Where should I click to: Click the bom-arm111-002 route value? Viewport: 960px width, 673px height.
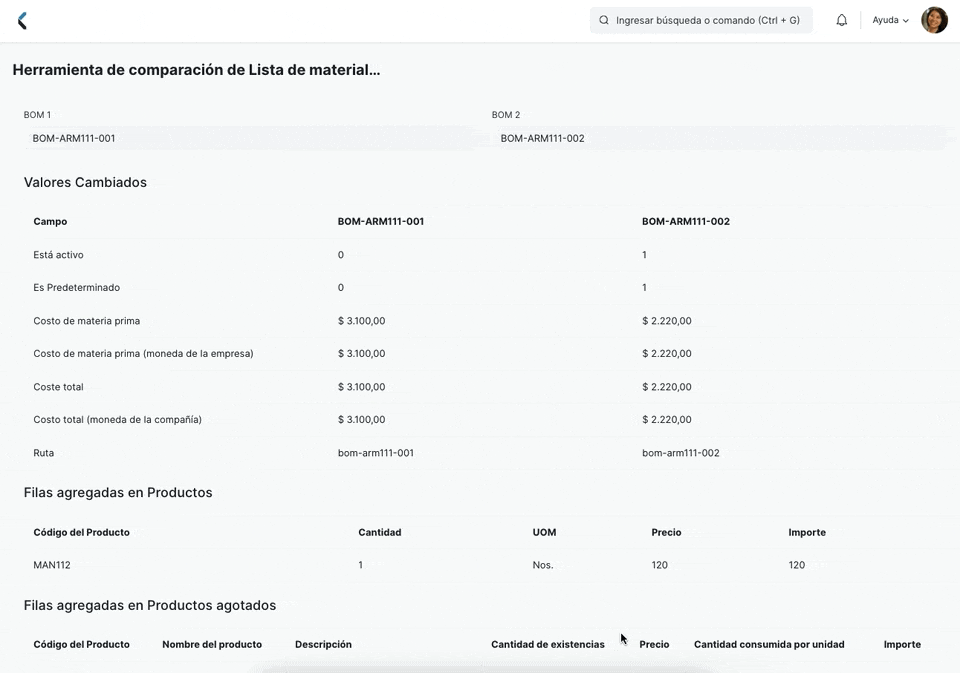(683, 452)
